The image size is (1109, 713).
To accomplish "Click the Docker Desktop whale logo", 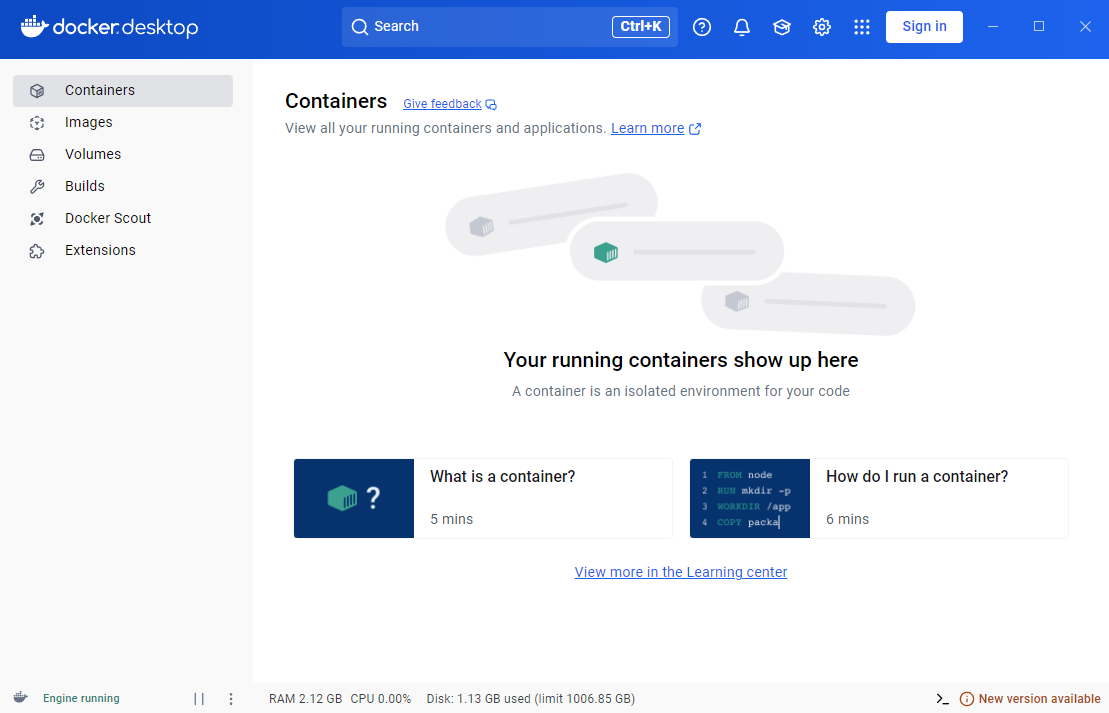I will tap(34, 26).
